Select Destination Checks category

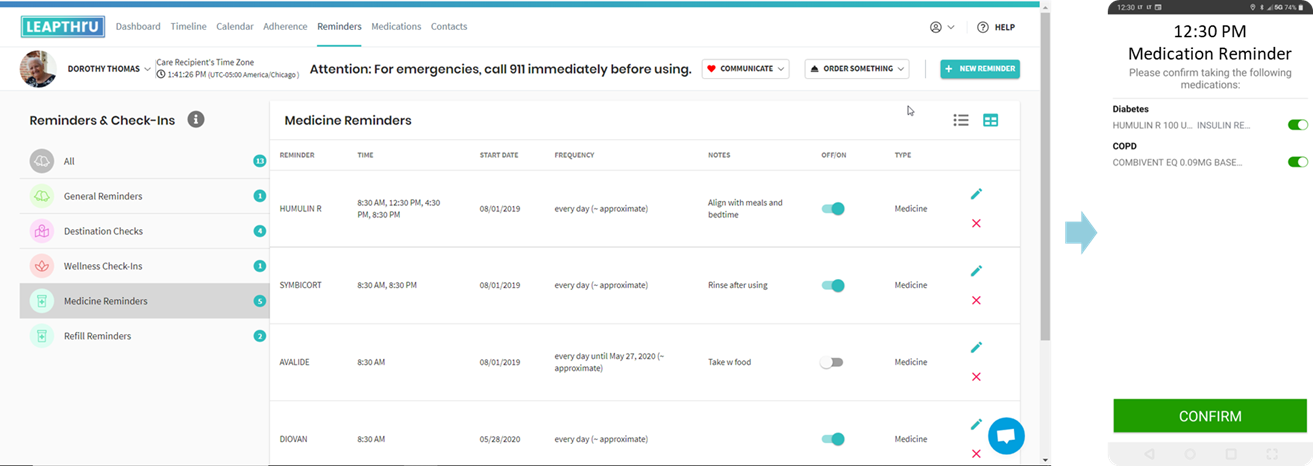144,231
